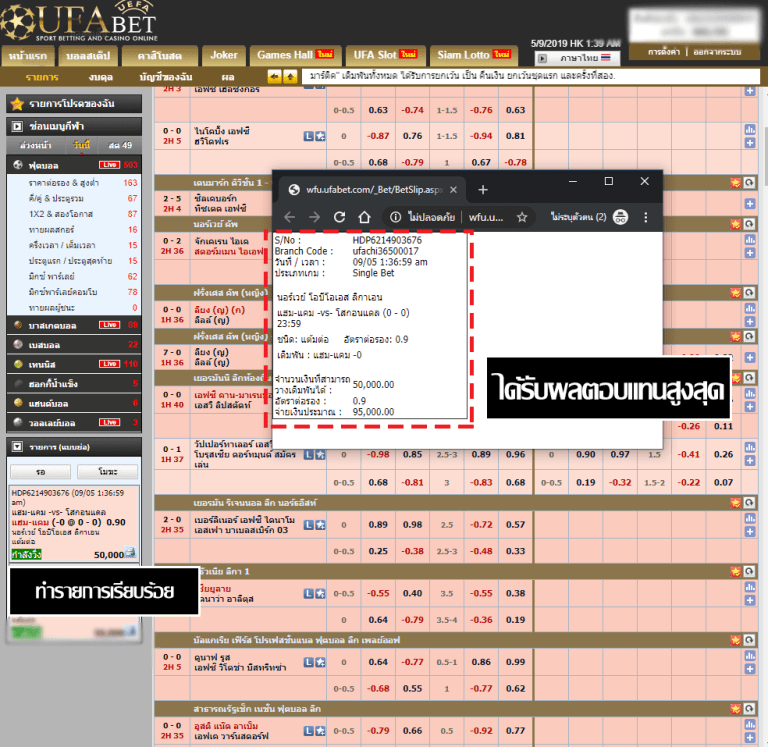View site security info icon
The height and width of the screenshot is (747, 768).
pos(395,217)
